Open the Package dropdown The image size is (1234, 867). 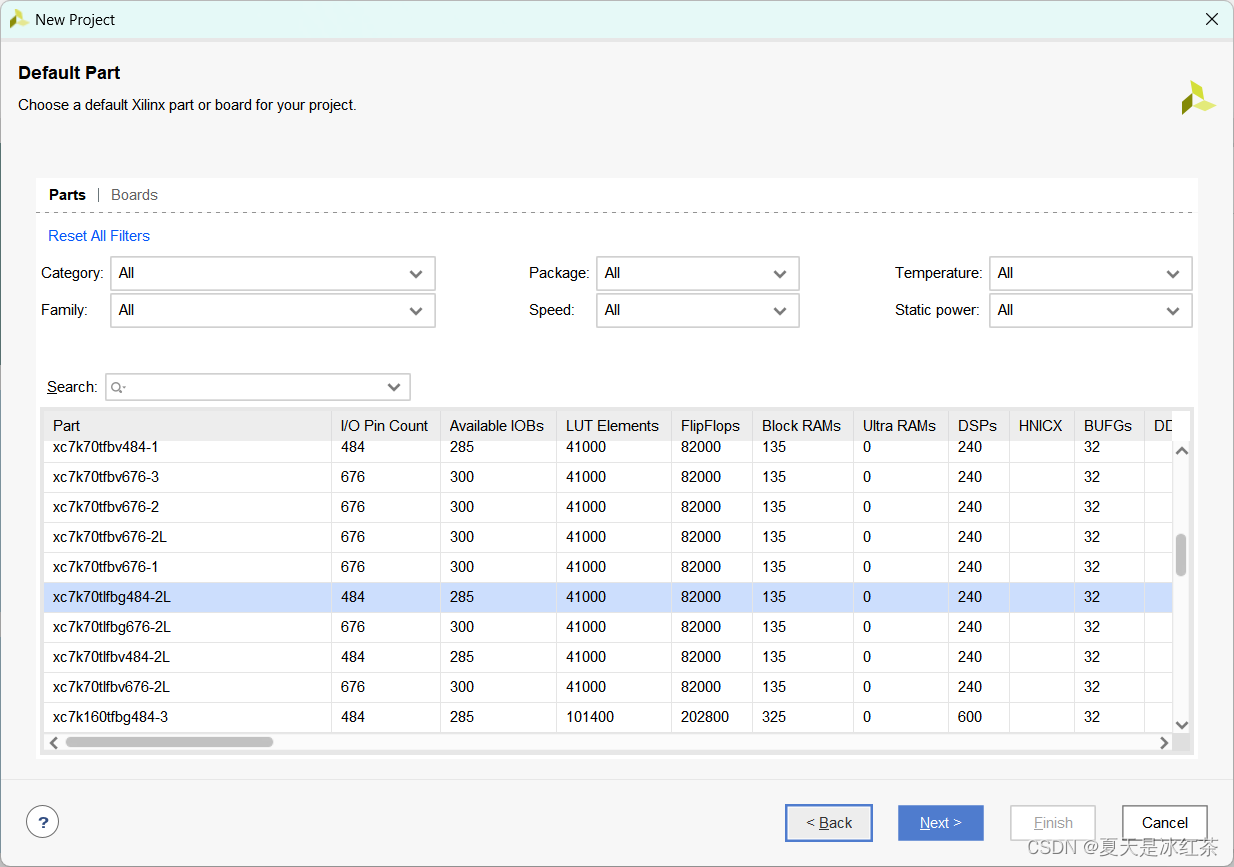[x=697, y=273]
